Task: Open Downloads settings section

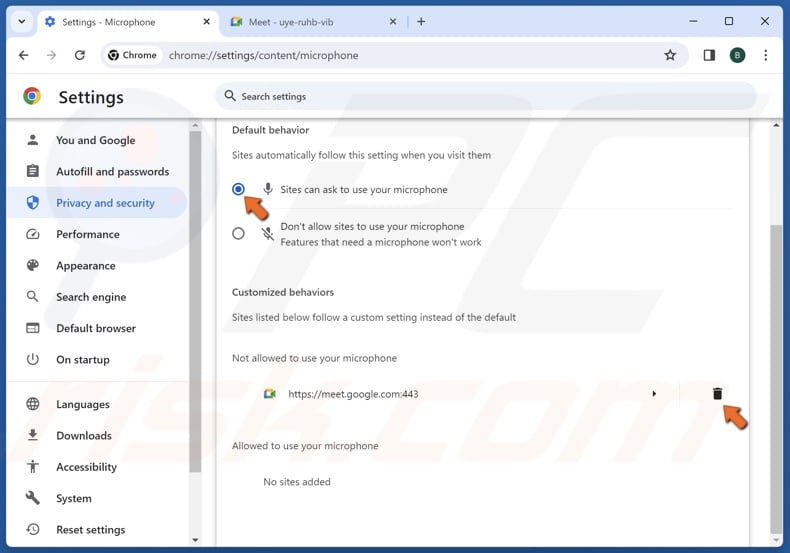Action: click(97, 435)
